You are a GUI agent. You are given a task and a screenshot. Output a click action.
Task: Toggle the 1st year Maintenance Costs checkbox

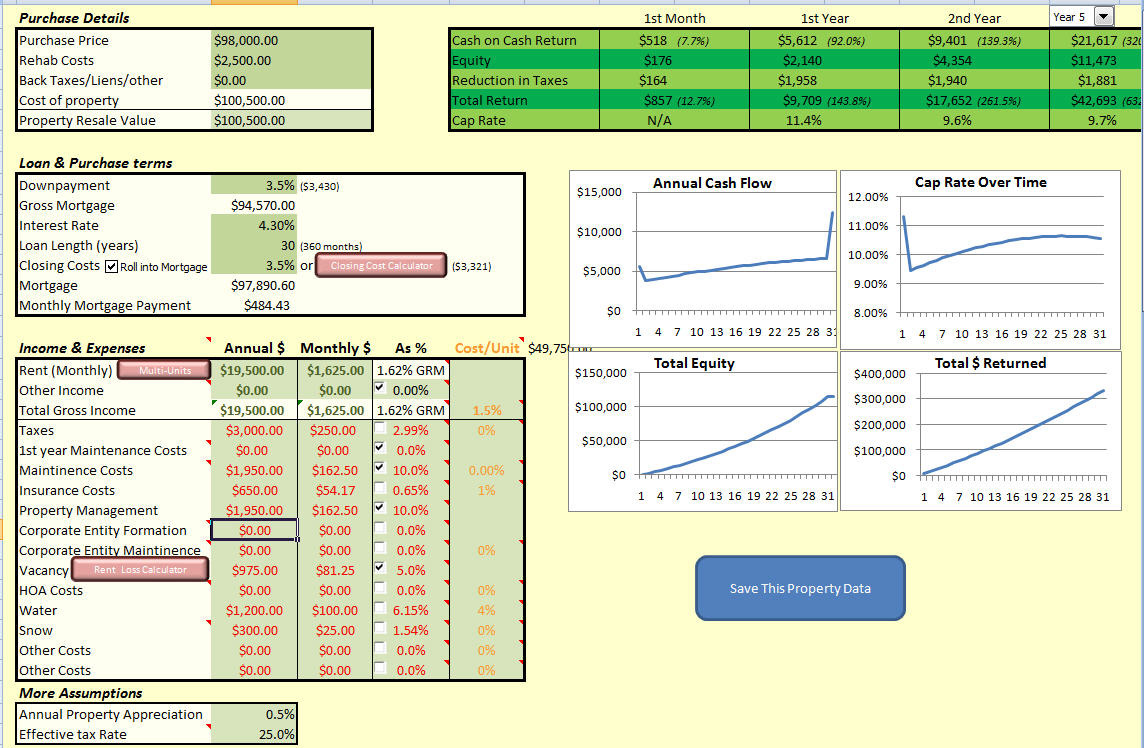(x=380, y=447)
